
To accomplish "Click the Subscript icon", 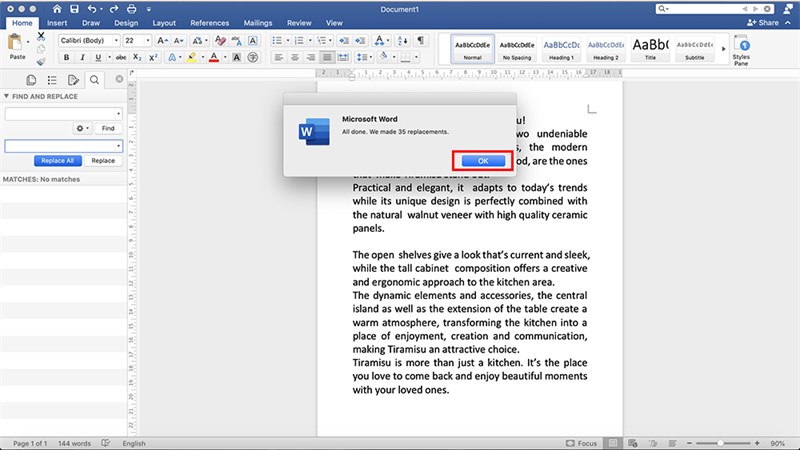I will tap(137, 58).
